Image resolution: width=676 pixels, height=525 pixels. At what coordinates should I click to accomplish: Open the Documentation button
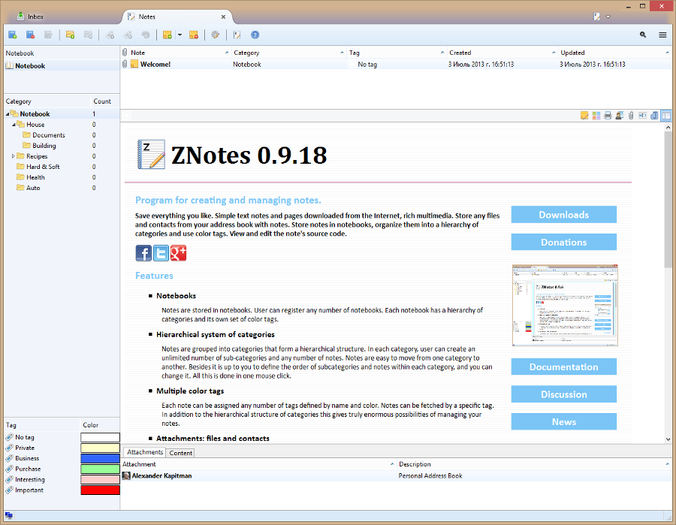click(x=564, y=367)
